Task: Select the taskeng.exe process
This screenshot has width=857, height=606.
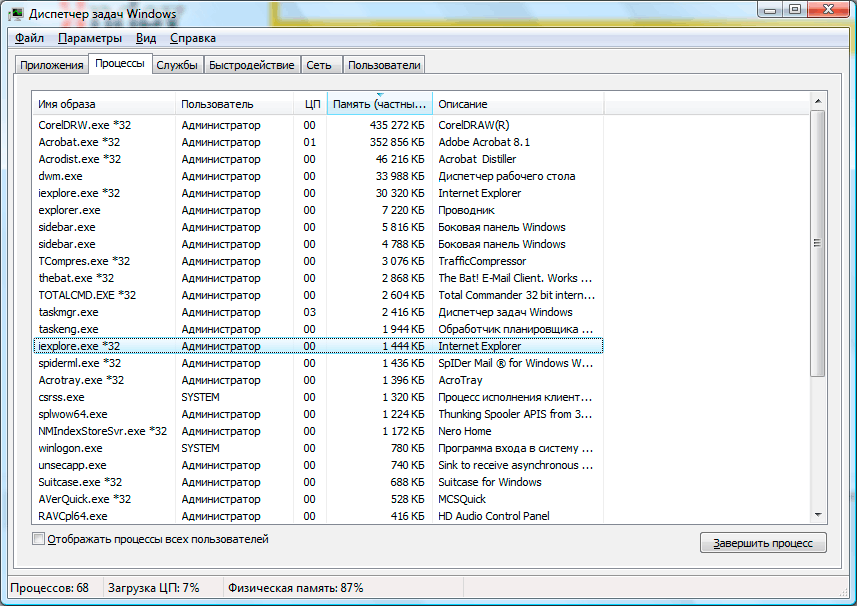Action: (x=318, y=329)
